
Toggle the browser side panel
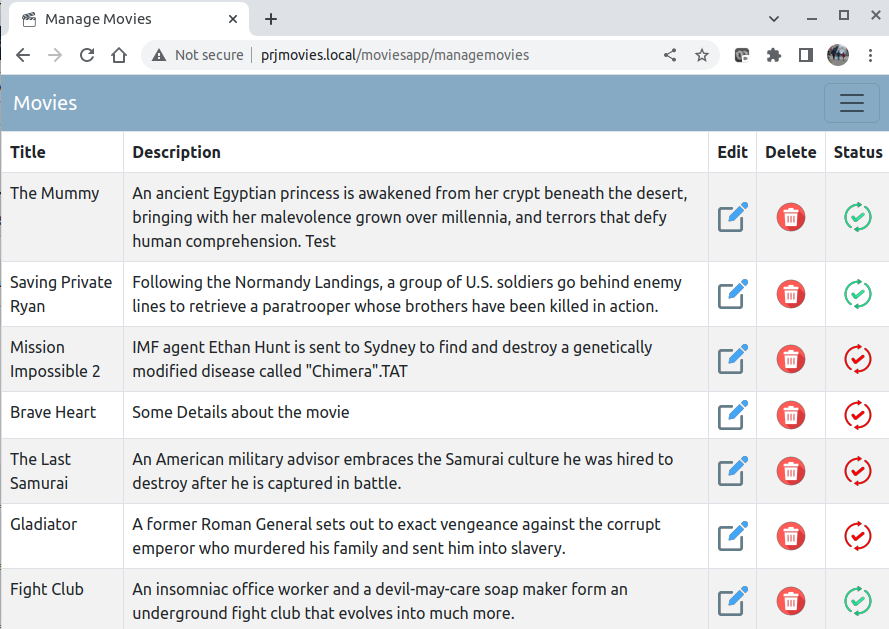(806, 55)
